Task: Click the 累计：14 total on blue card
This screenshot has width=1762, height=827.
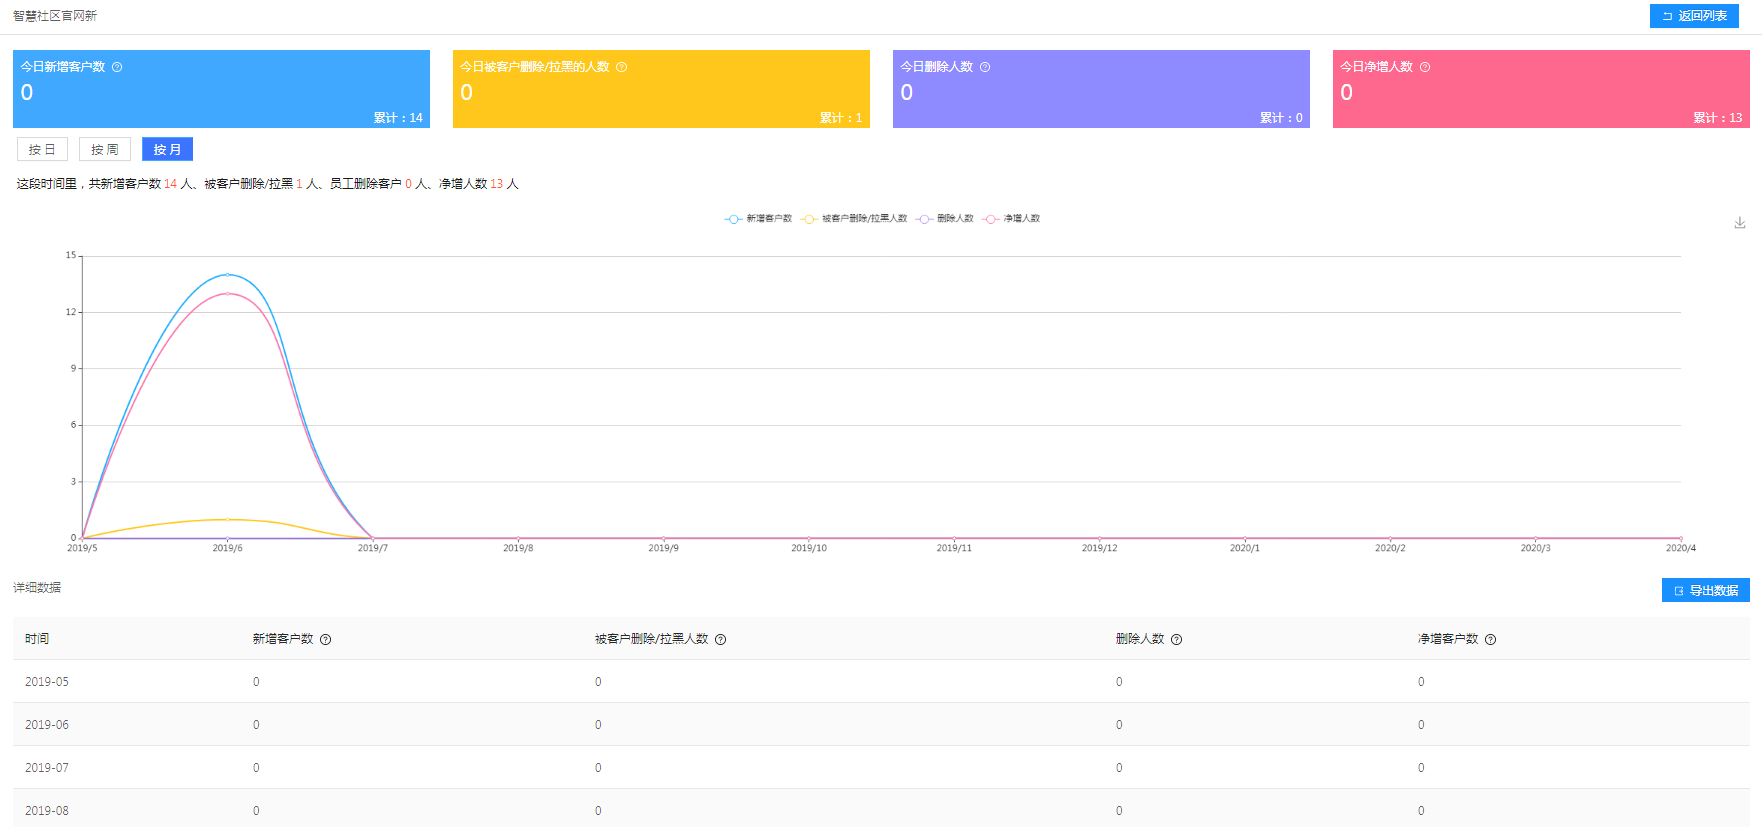Action: coord(398,118)
